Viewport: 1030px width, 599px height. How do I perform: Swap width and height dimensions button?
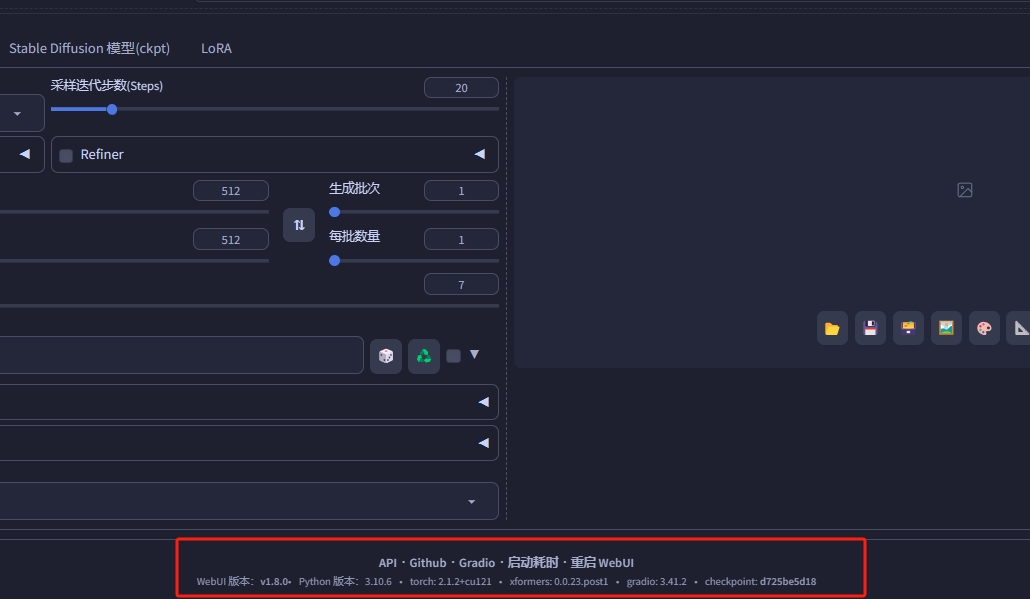coord(299,225)
